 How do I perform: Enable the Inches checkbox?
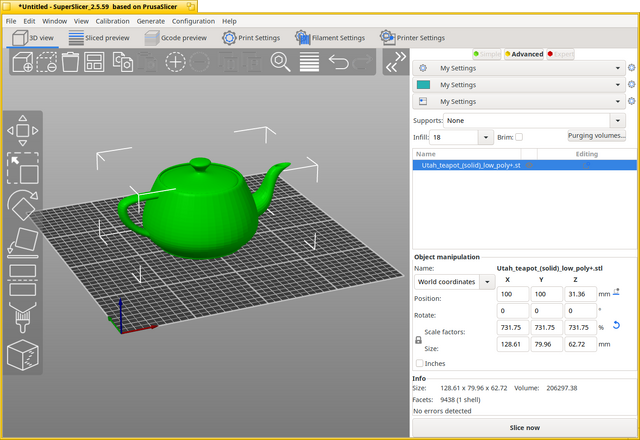click(419, 363)
